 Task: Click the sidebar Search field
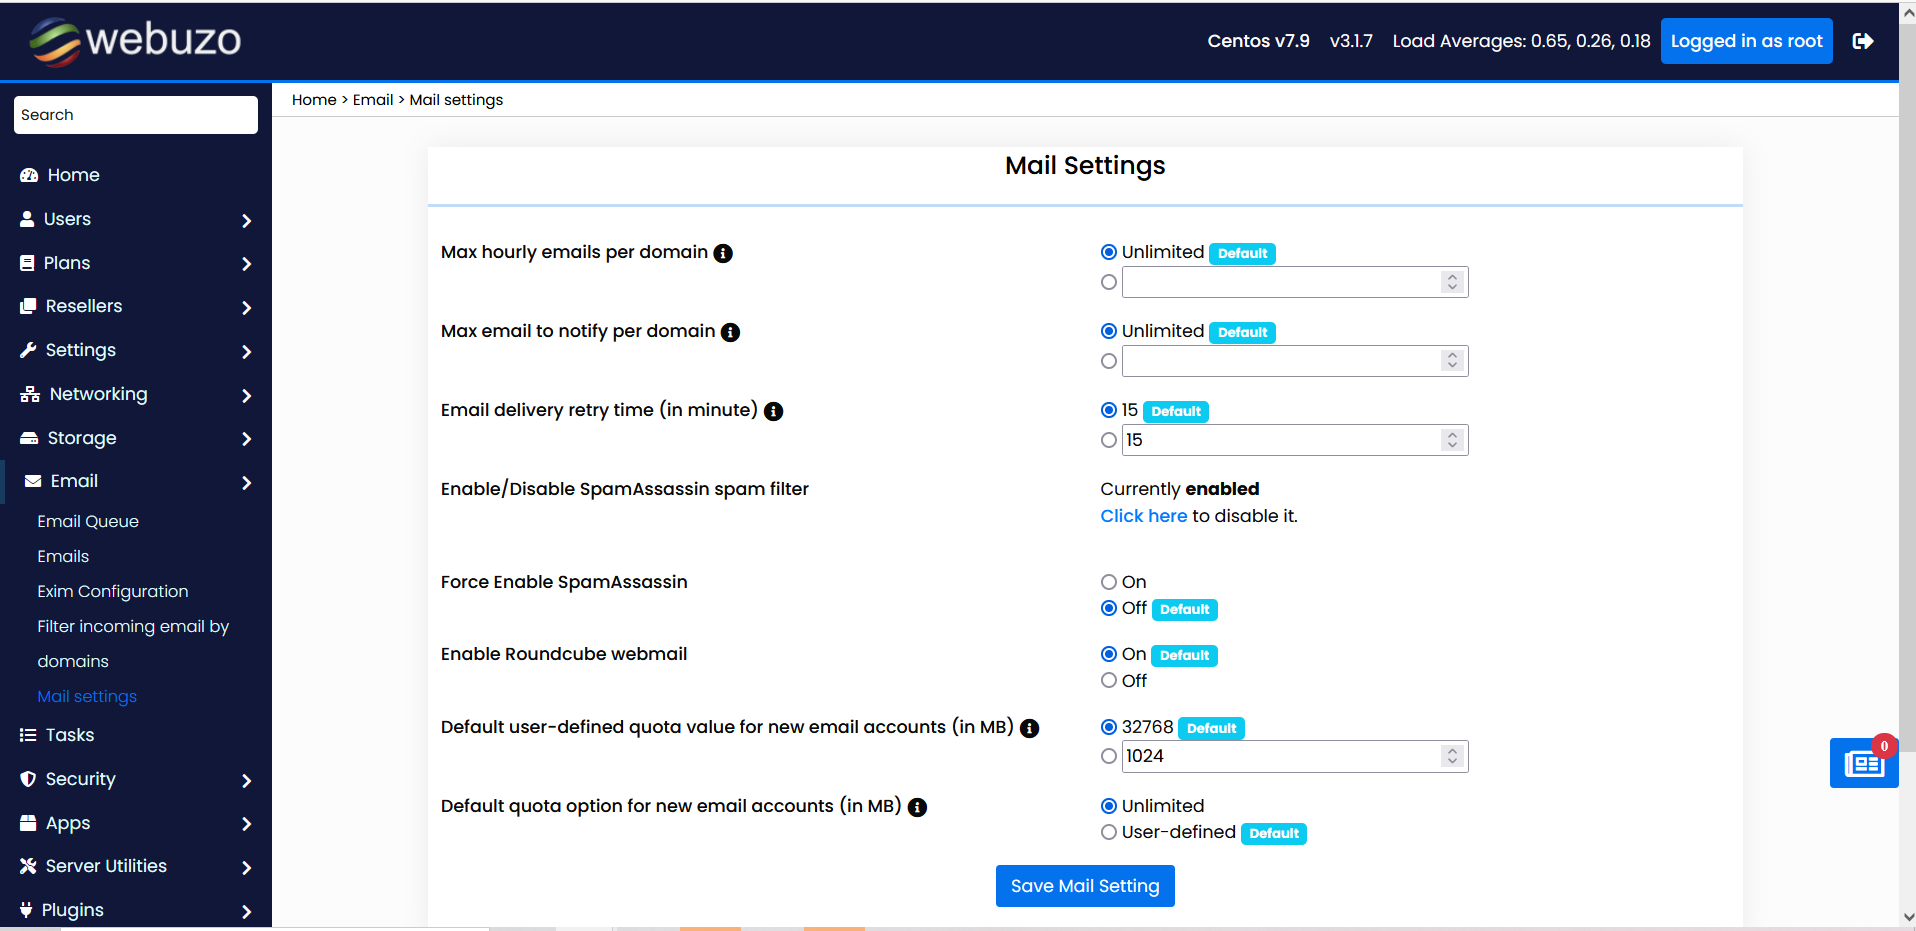[x=136, y=115]
